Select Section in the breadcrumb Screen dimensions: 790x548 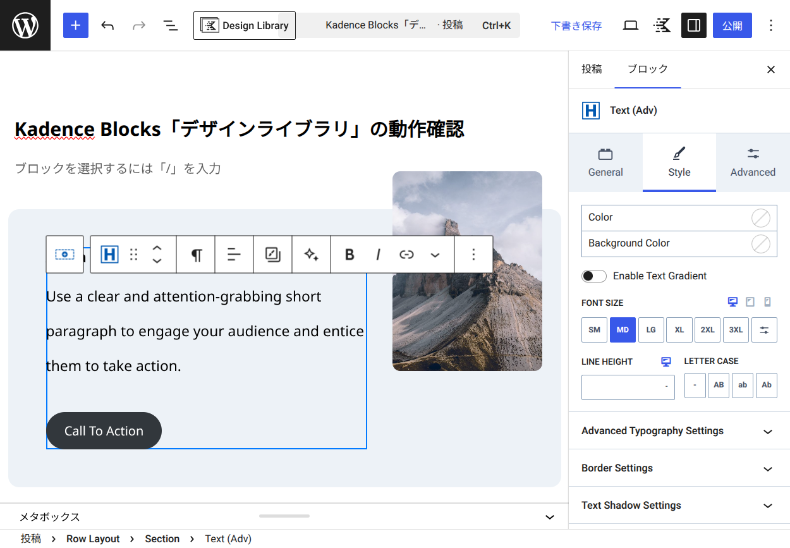(x=162, y=538)
